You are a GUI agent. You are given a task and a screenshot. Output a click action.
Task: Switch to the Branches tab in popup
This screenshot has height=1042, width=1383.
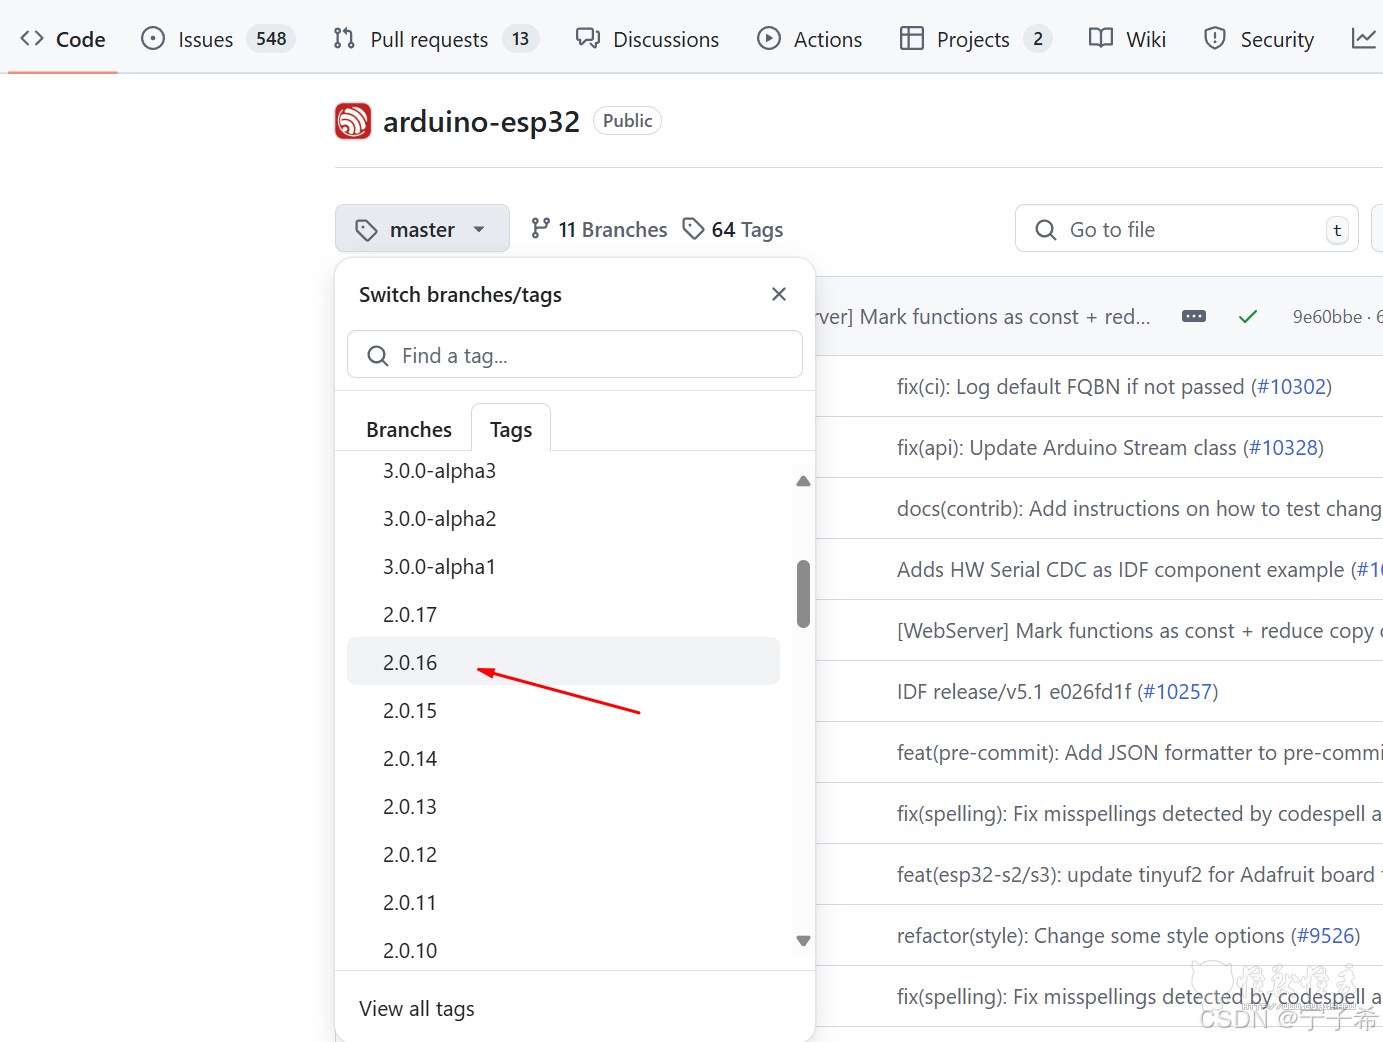[x=409, y=429]
